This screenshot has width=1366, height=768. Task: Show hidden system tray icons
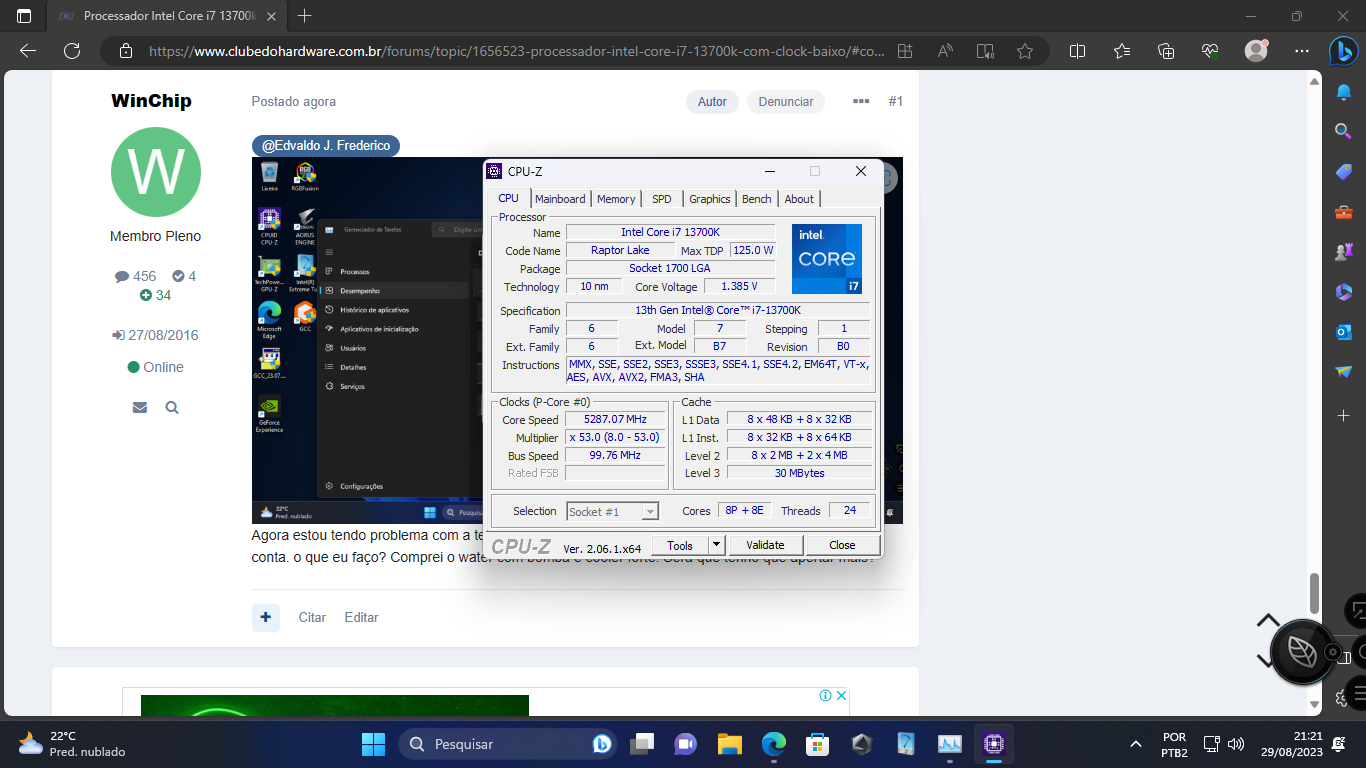click(1135, 744)
